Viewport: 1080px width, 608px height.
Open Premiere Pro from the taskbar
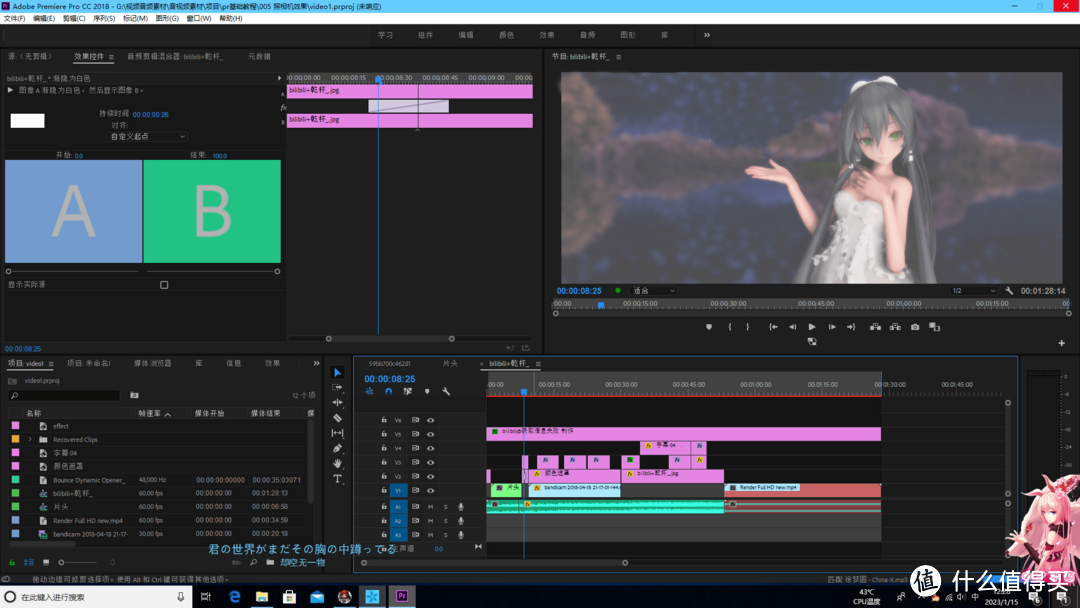point(402,596)
